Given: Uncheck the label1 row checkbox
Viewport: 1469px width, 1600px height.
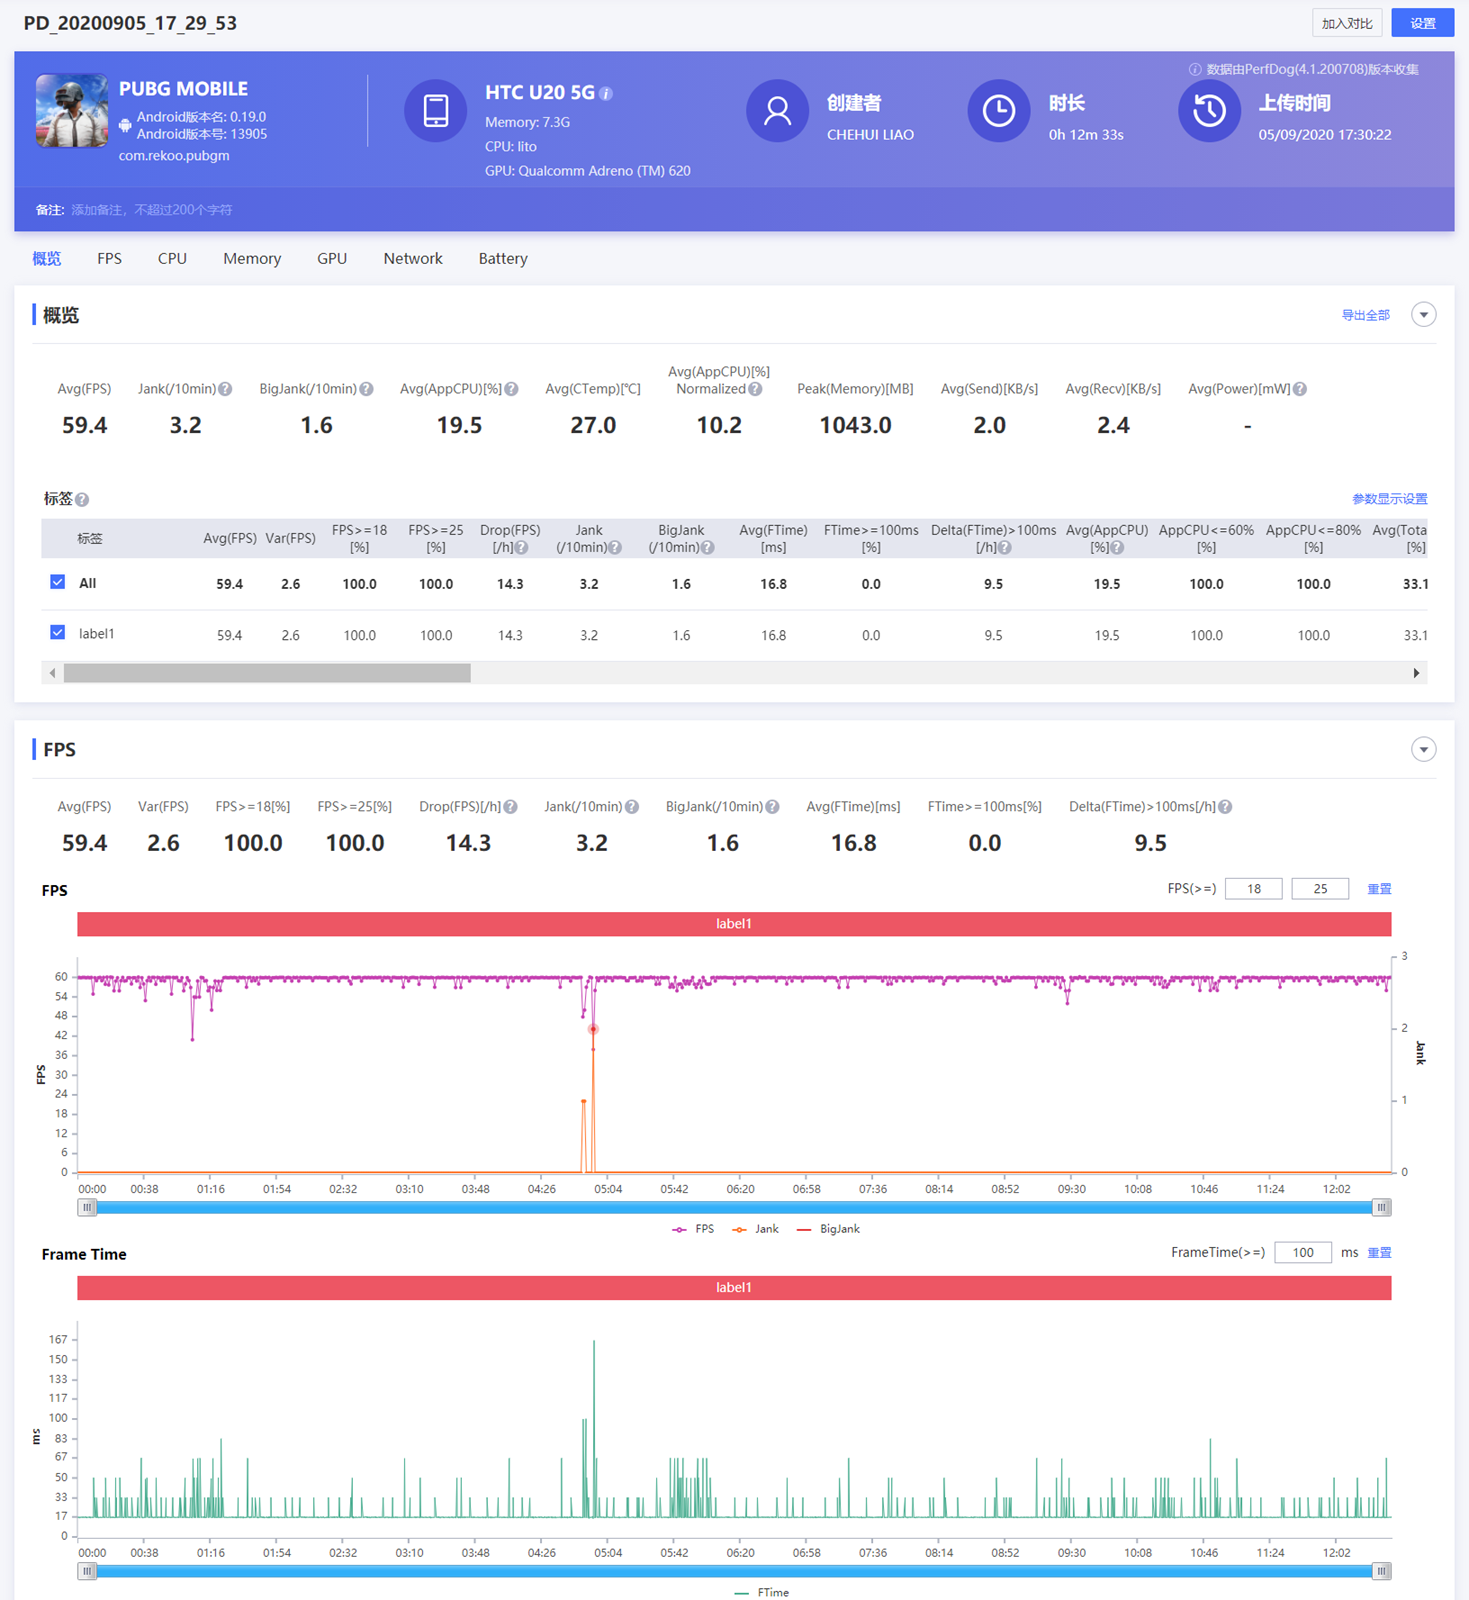Looking at the screenshot, I should tap(58, 633).
